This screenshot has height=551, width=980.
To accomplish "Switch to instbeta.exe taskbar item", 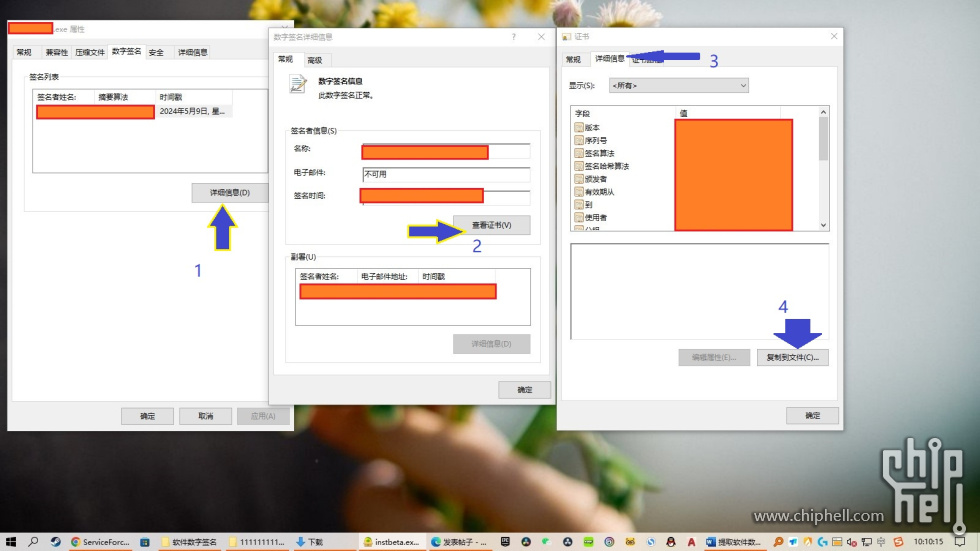I will pyautogui.click(x=392, y=542).
